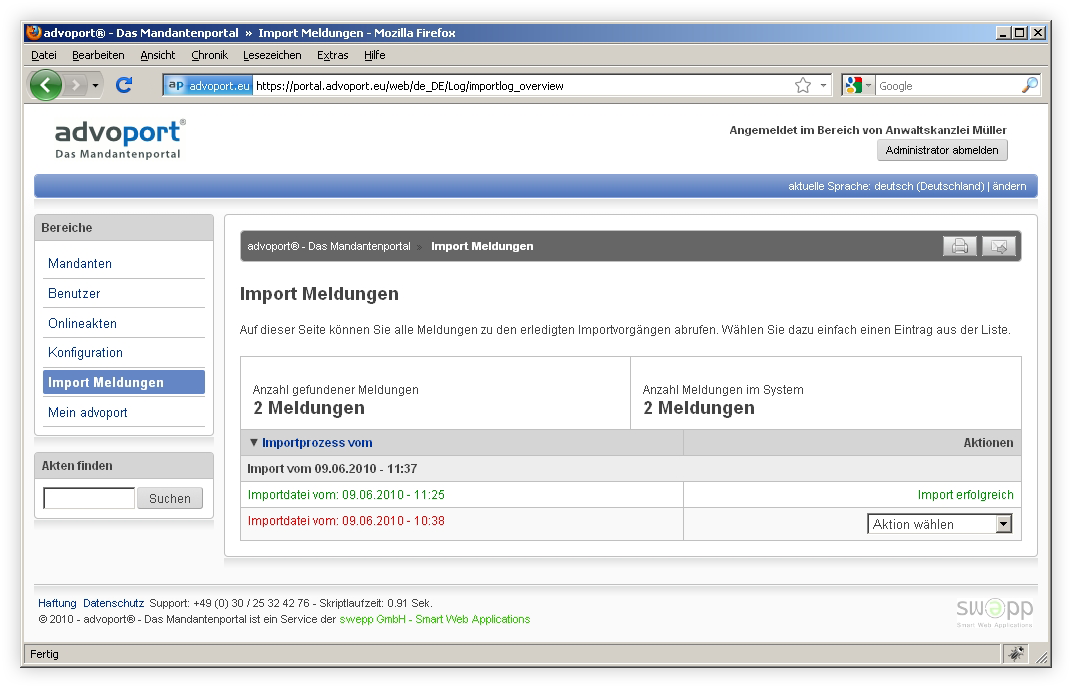Screen dimensions: 1072x688
Task: Click the ändern language link
Action: (1009, 186)
